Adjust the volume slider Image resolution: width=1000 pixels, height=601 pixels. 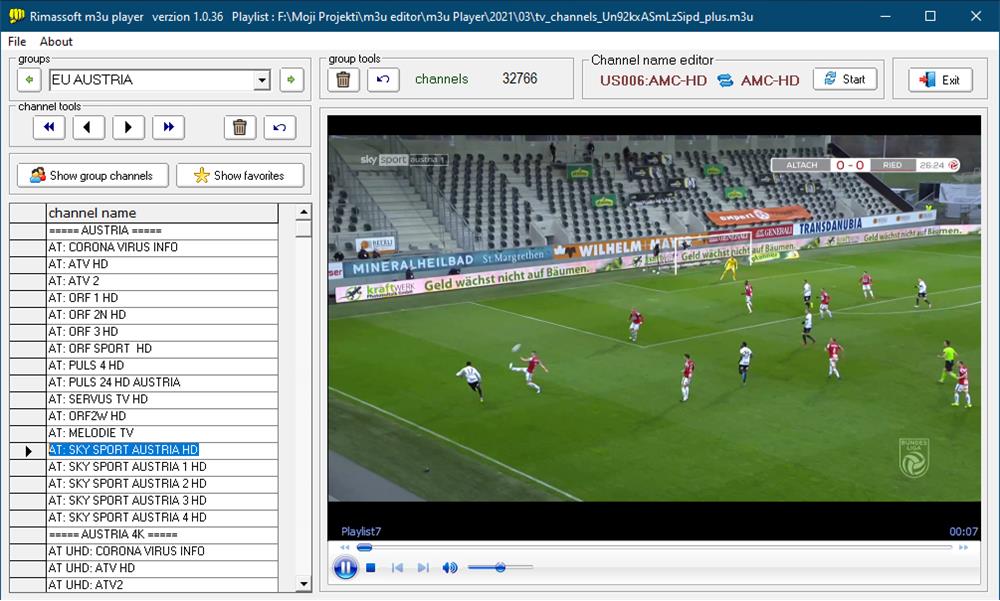coord(500,568)
